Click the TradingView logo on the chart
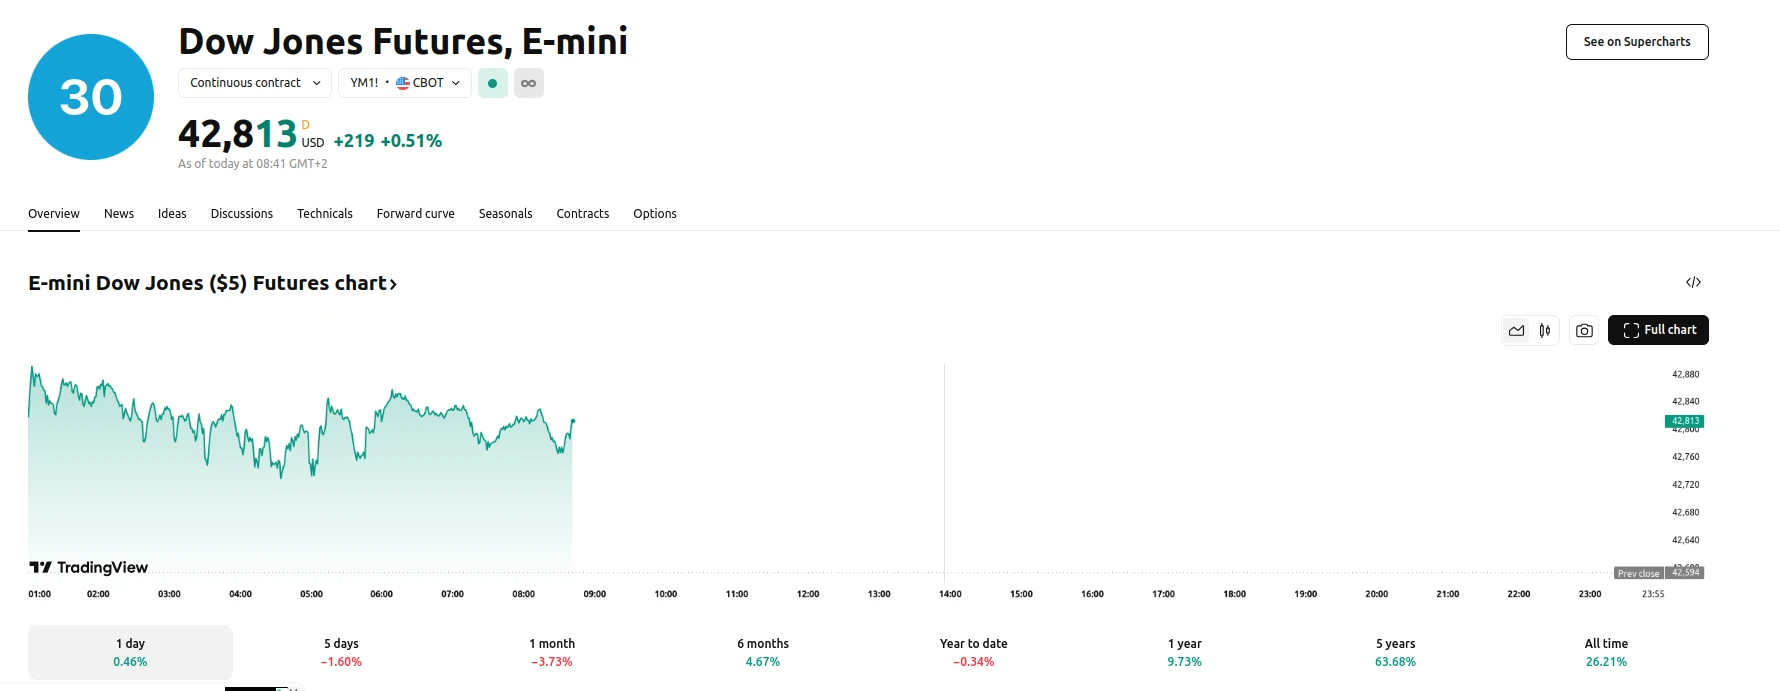Screen dimensions: 1780x691 pyautogui.click(x=89, y=567)
